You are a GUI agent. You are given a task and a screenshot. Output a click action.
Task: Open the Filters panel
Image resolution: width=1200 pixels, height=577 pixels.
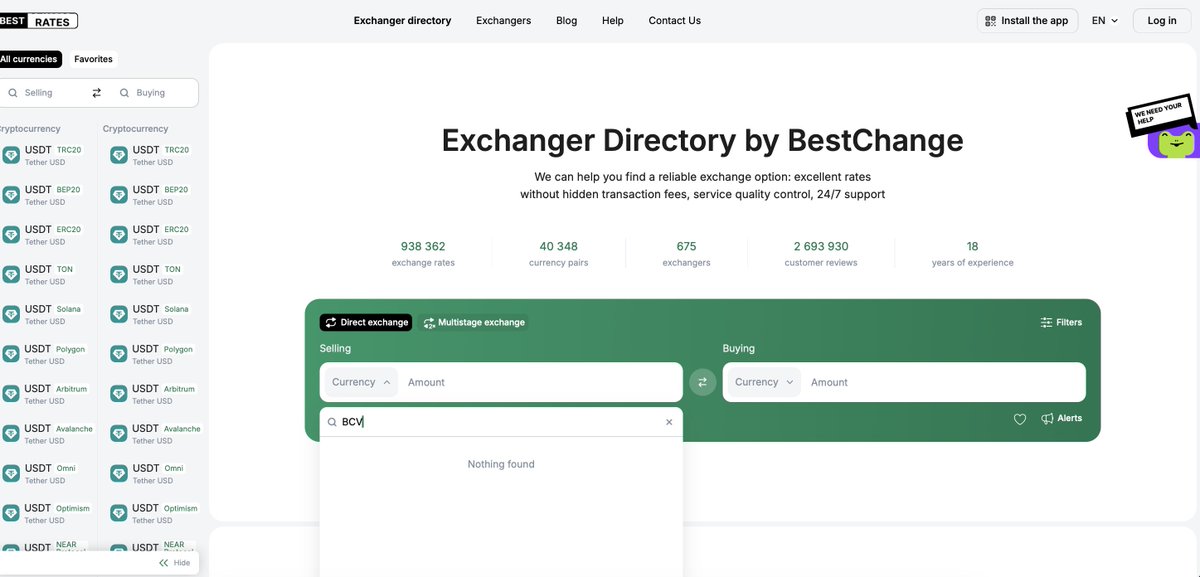[1061, 322]
